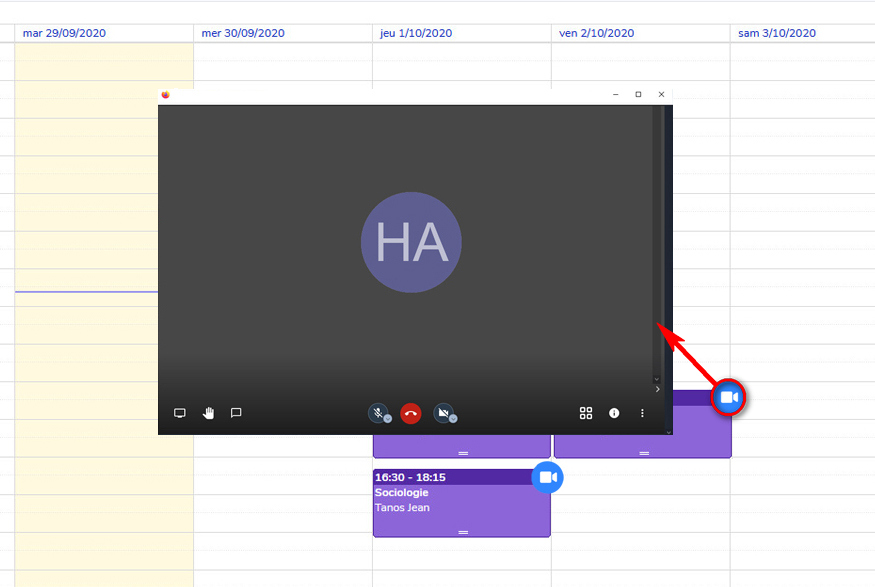Open the day mar 29/09/2020
Screen dimensions: 875x587
(64, 33)
